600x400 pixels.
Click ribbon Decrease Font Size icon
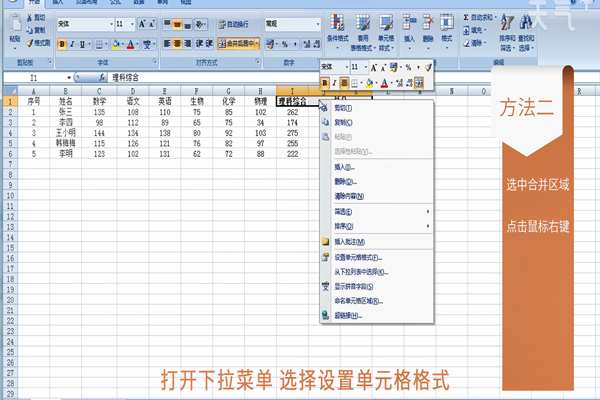[152, 24]
